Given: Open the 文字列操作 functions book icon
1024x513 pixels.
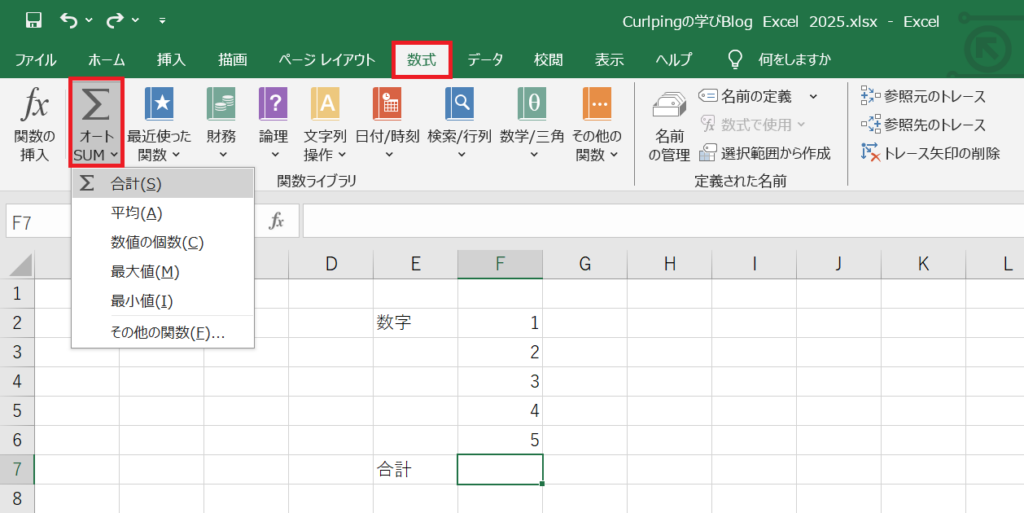Looking at the screenshot, I should pyautogui.click(x=325, y=104).
